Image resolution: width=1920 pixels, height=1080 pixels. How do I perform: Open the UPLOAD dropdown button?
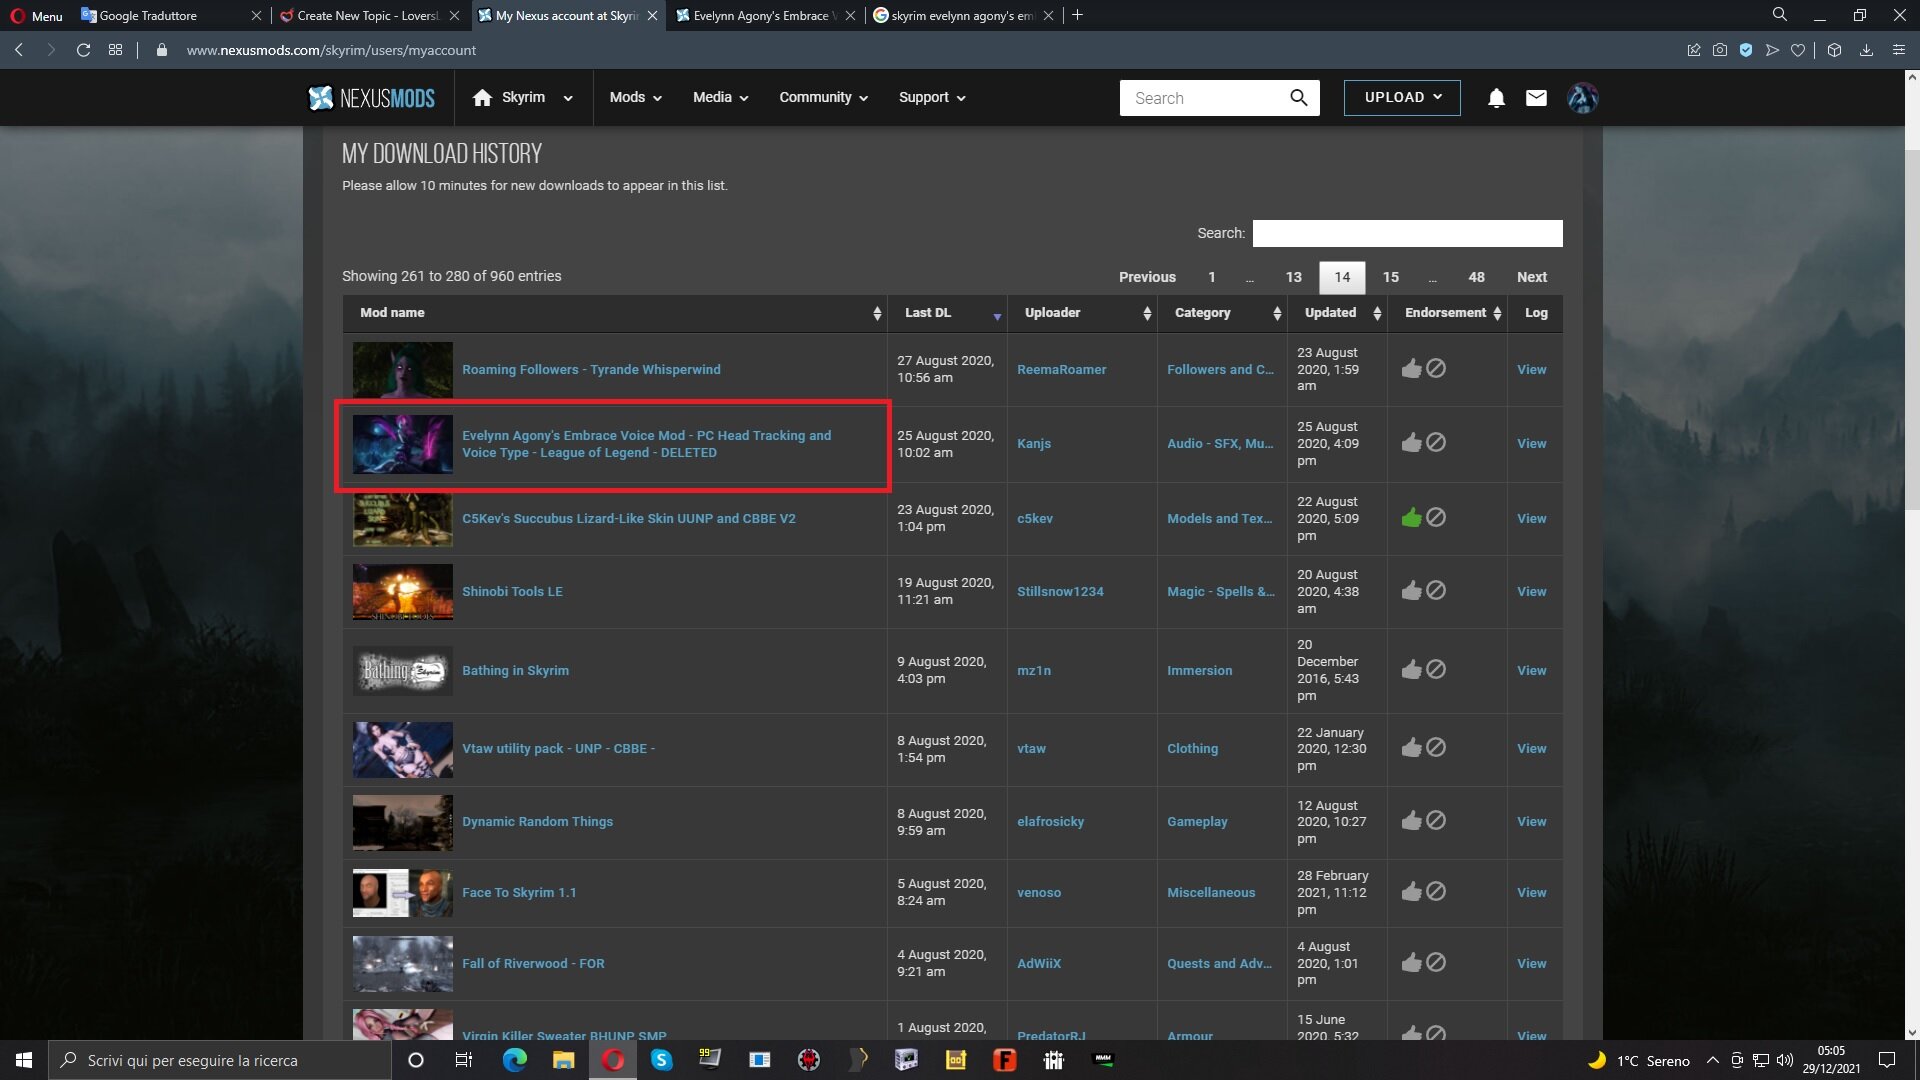(x=1402, y=98)
